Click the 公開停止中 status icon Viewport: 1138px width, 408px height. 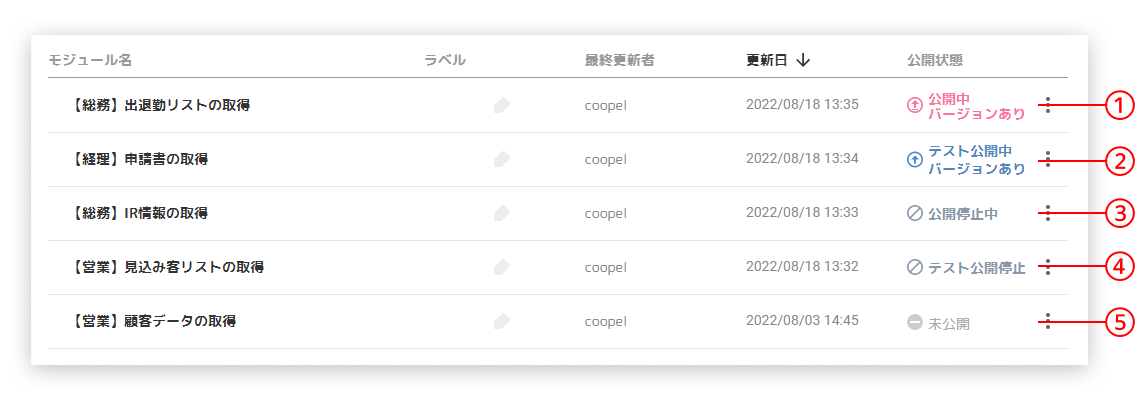914,213
